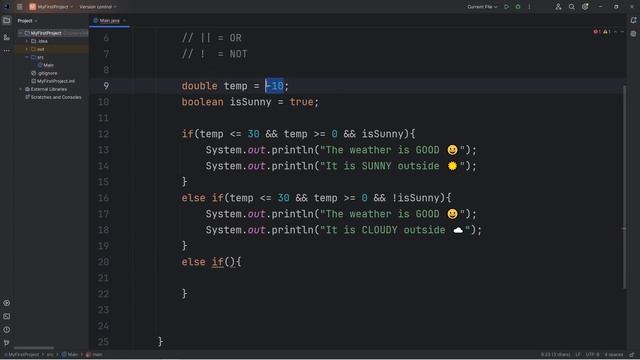Select .gitignore file in project tree
This screenshot has width=640, height=360.
tap(44, 73)
